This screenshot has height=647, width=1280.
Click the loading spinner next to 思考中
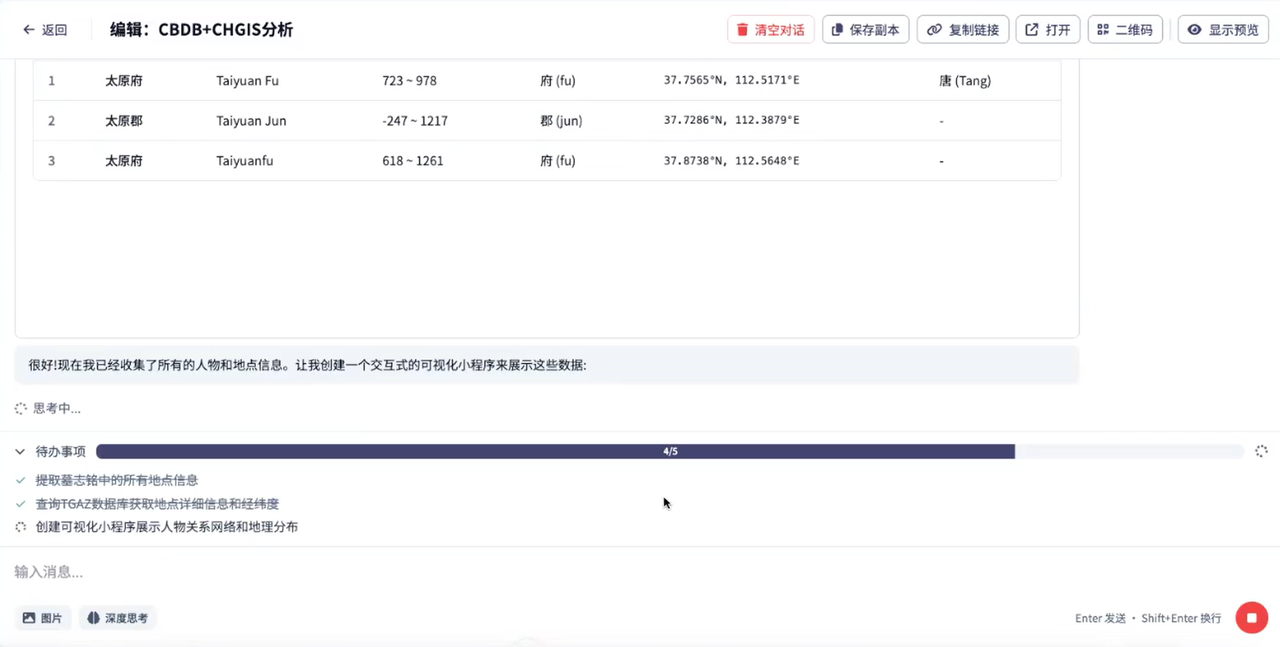(20, 408)
